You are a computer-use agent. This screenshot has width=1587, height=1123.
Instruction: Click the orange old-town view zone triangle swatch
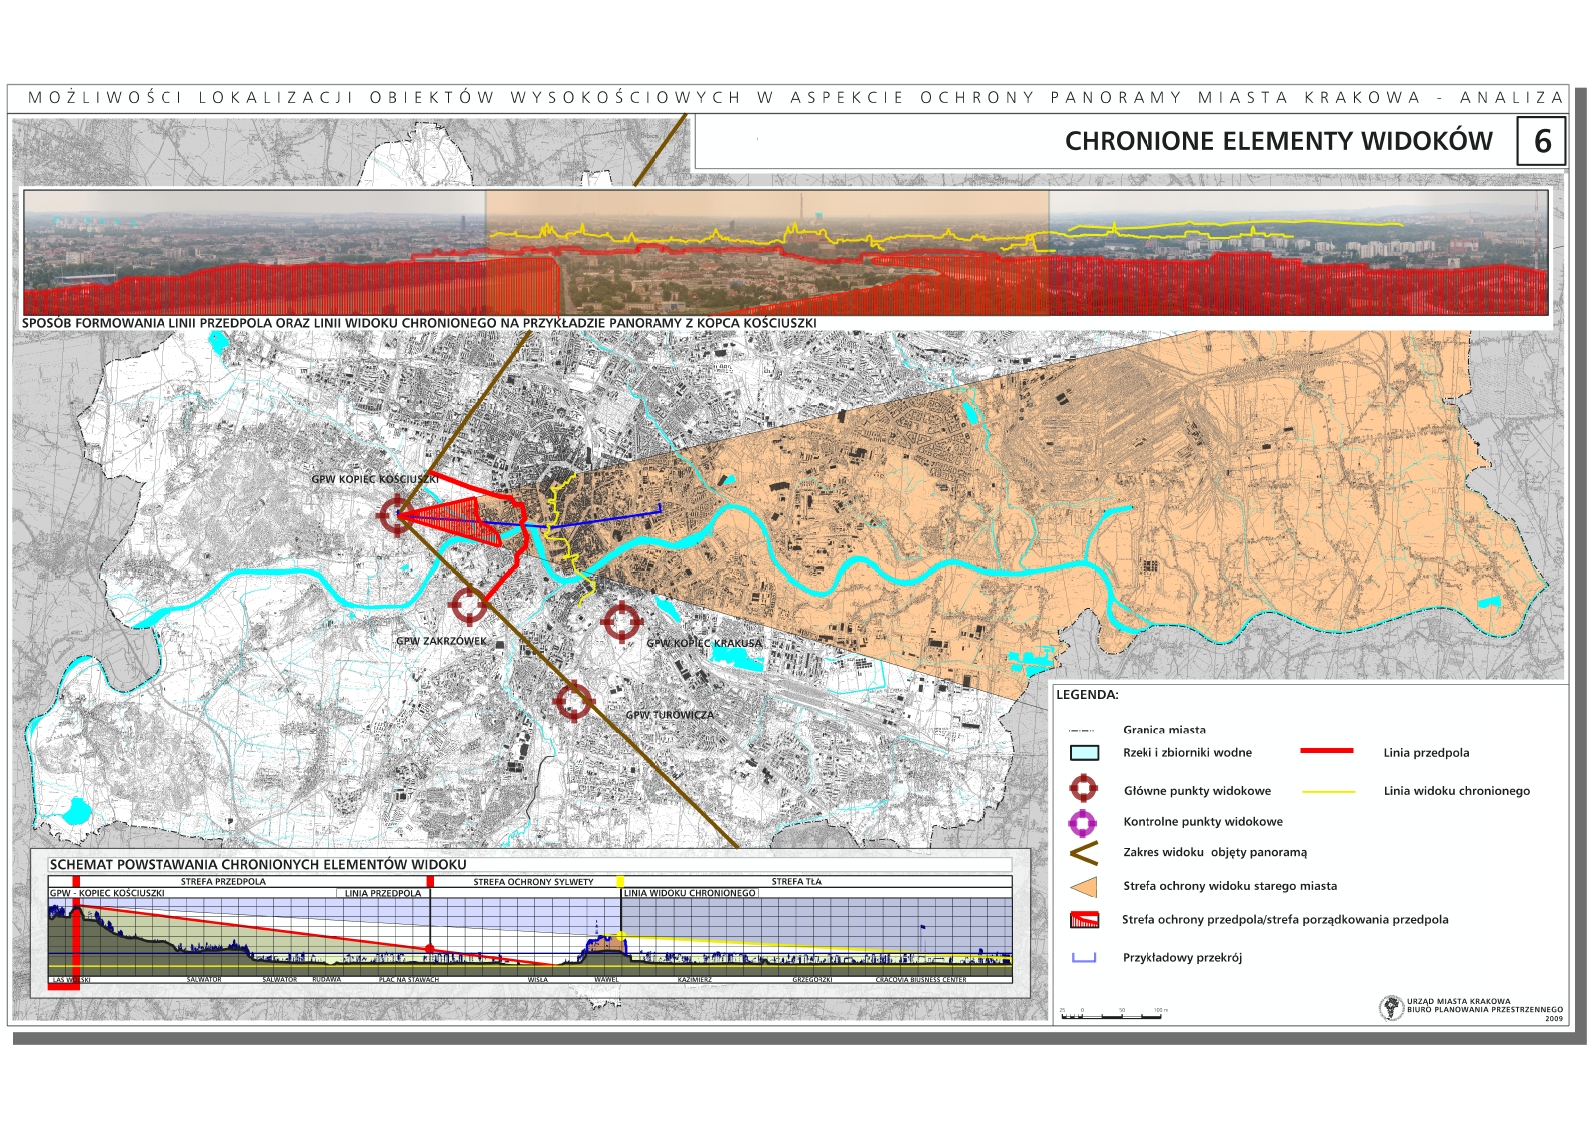pos(1084,887)
